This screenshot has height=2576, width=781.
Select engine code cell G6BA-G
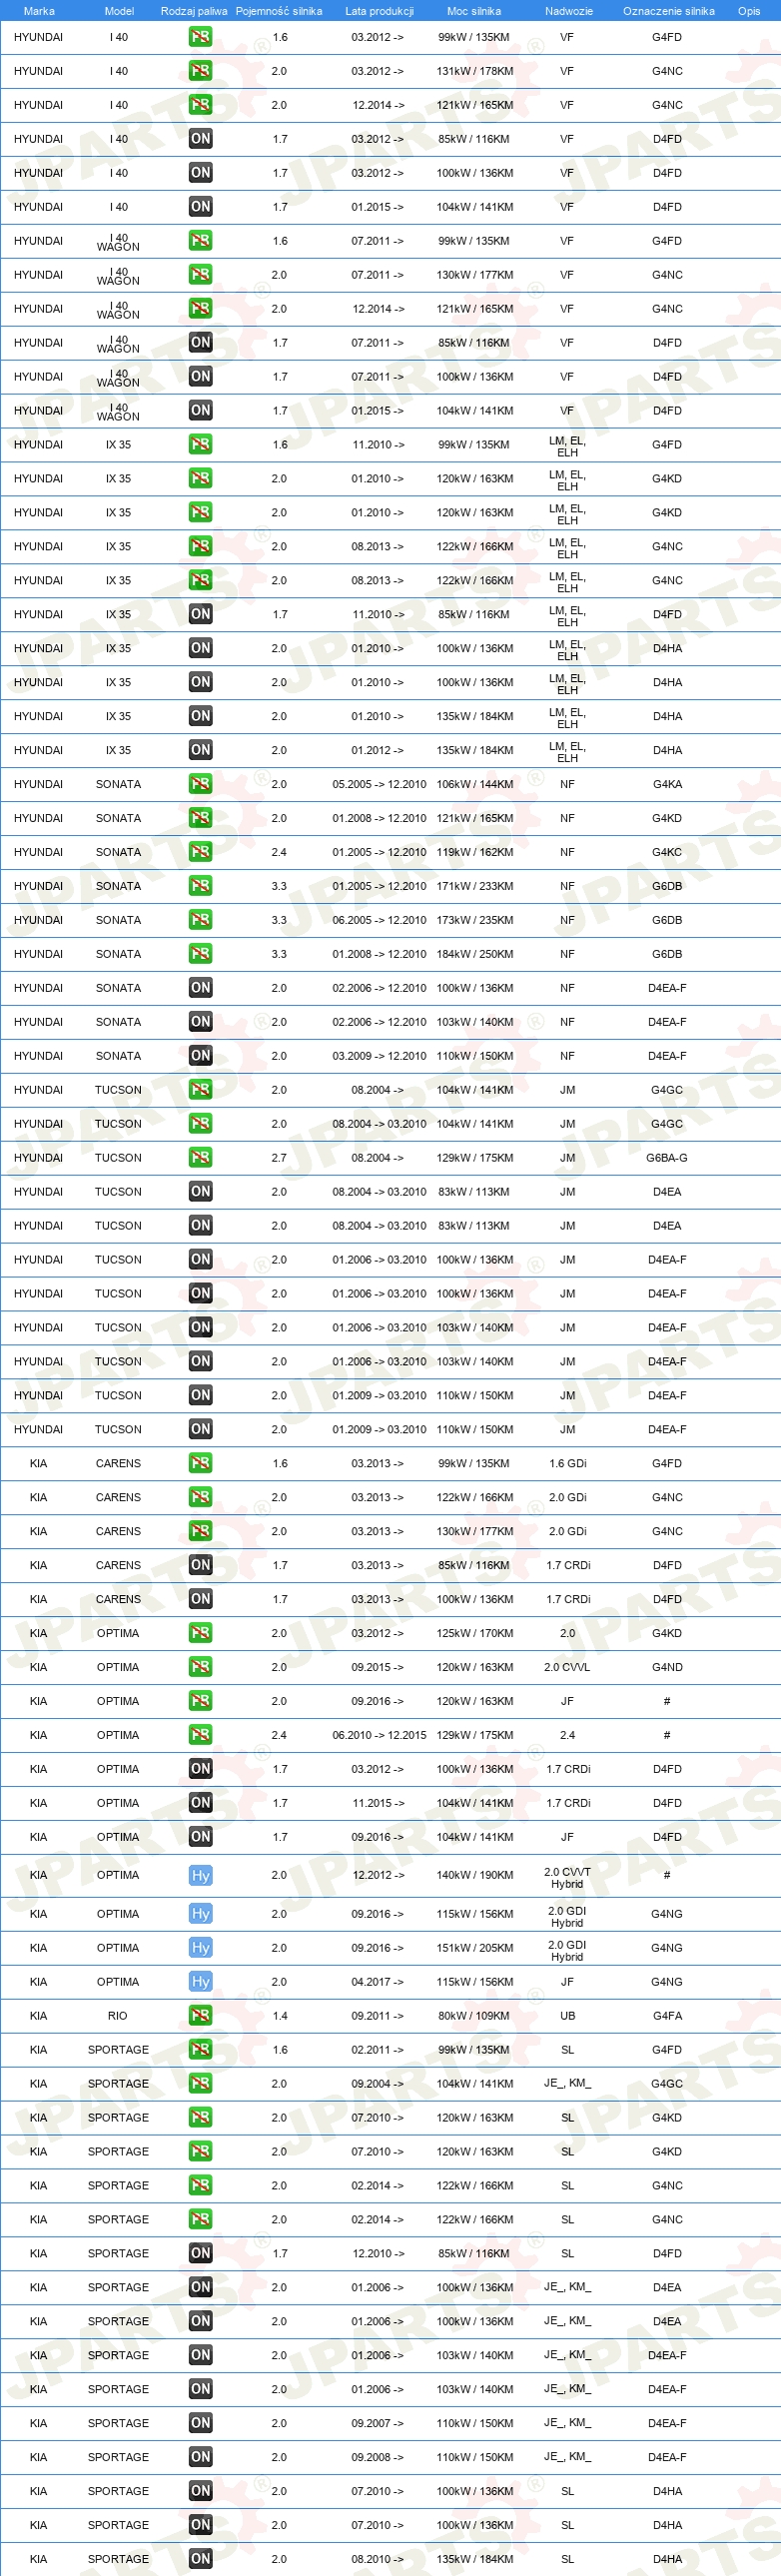coord(667,1158)
